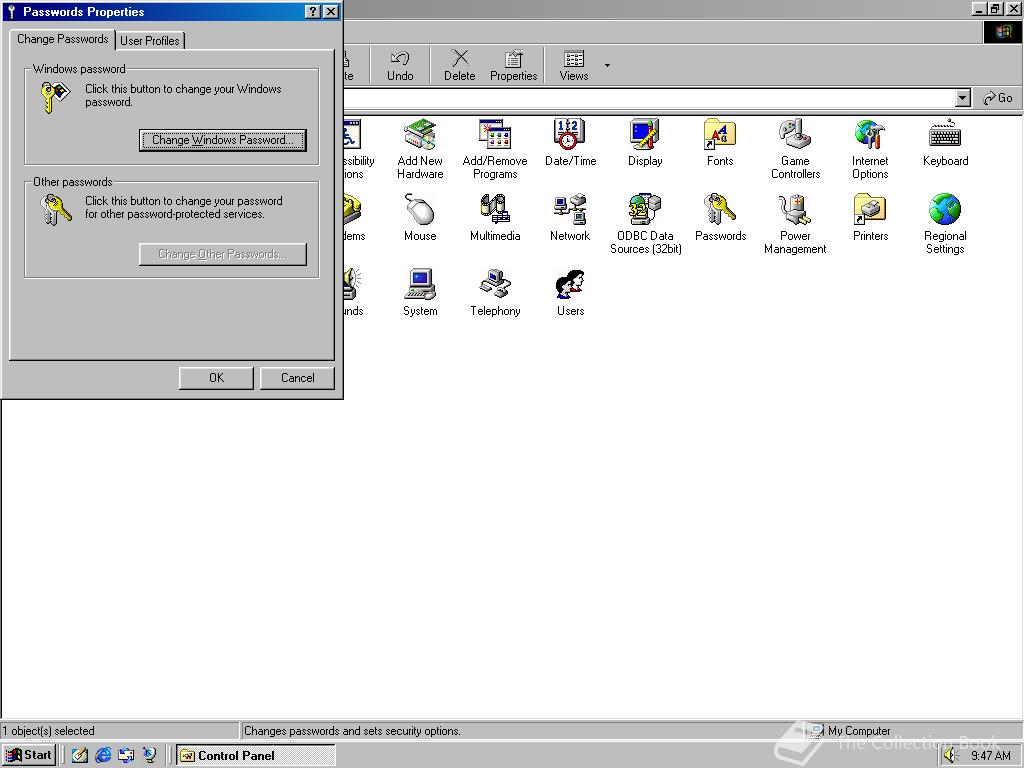
Task: Click the last quick launch icon
Action: 150,755
